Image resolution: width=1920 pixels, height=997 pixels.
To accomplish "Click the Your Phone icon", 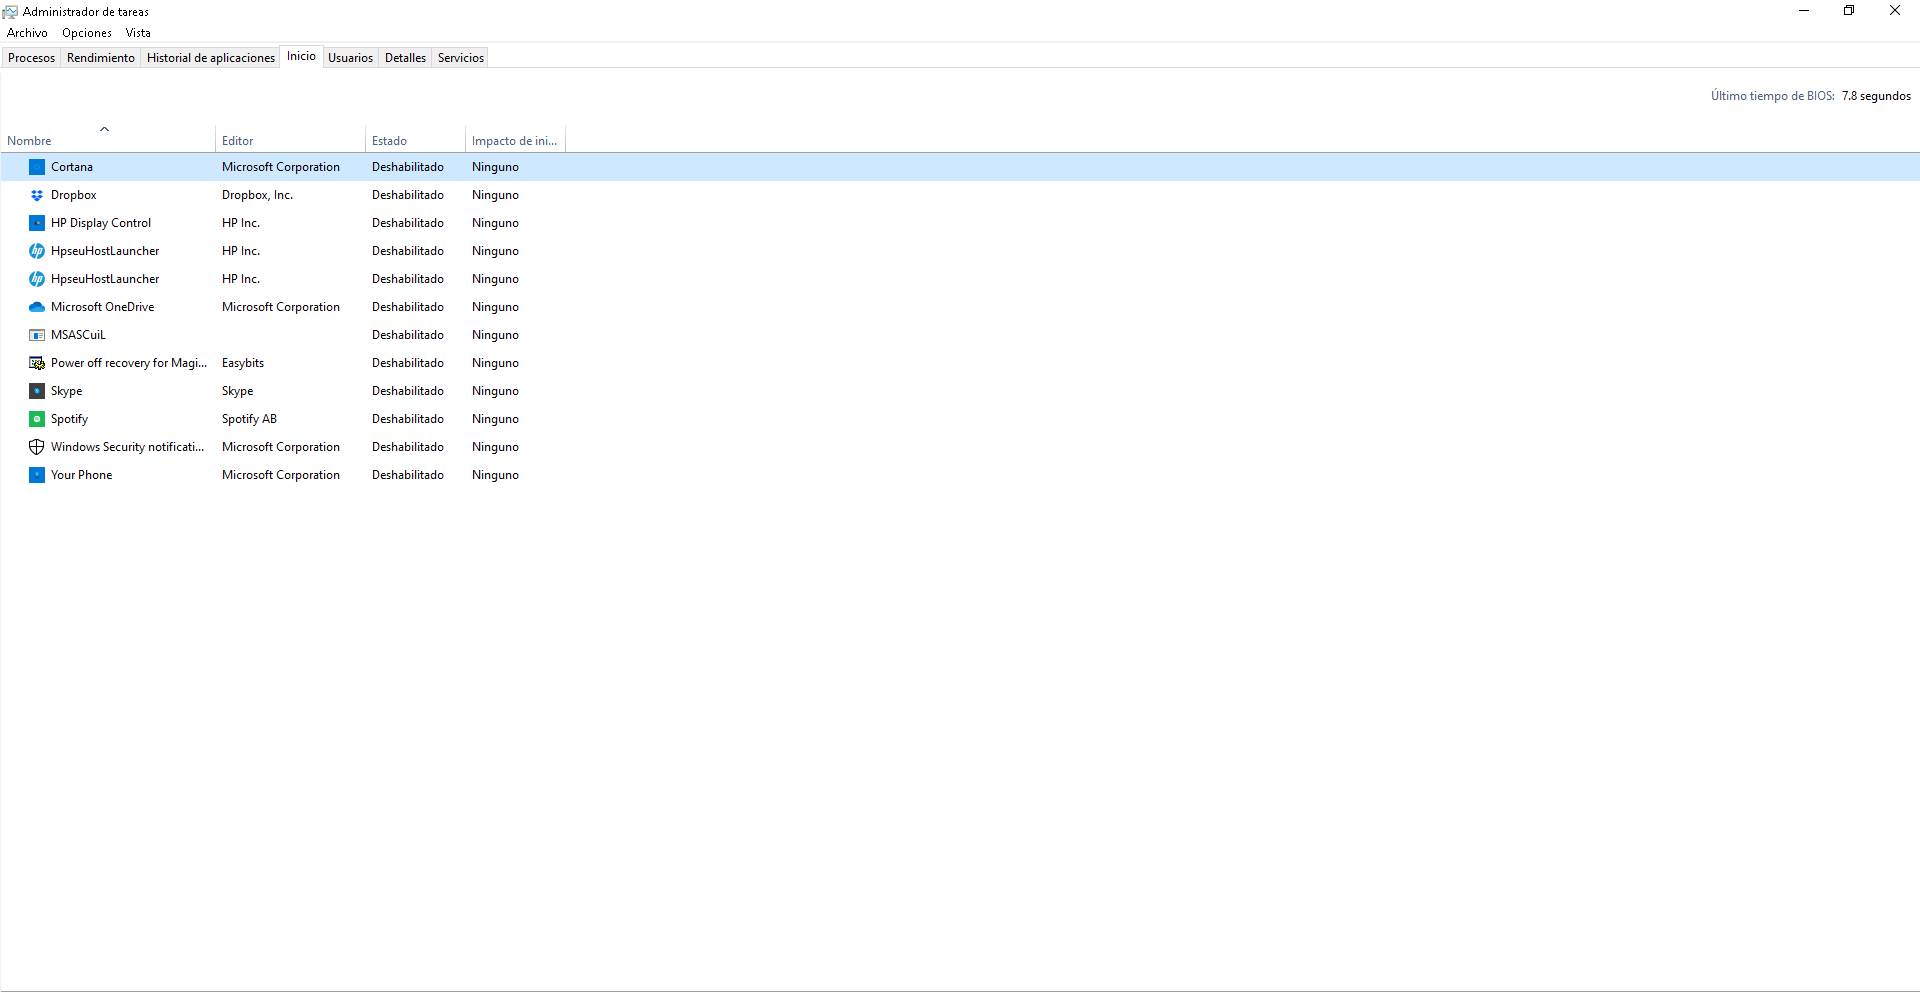I will (x=37, y=475).
